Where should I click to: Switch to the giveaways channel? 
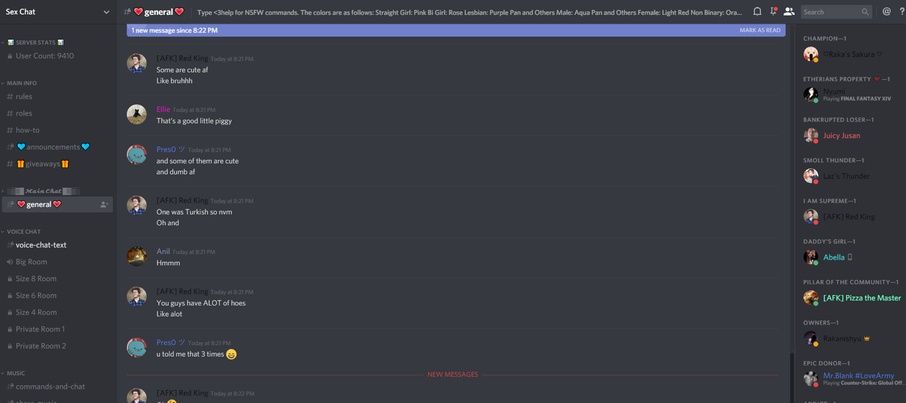coord(42,164)
